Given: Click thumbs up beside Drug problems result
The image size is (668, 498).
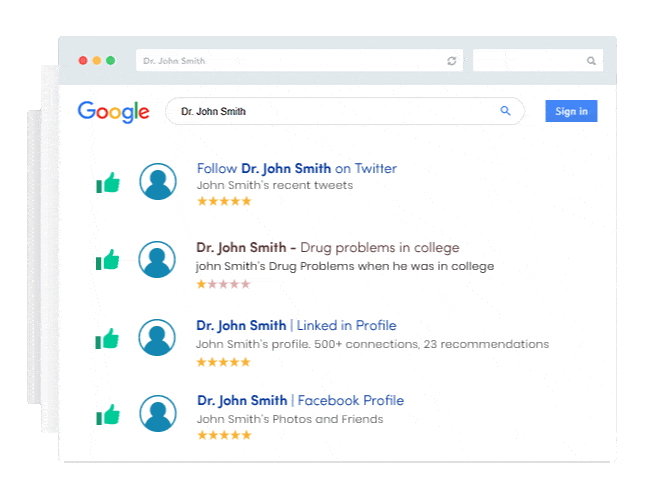Looking at the screenshot, I should [x=107, y=259].
